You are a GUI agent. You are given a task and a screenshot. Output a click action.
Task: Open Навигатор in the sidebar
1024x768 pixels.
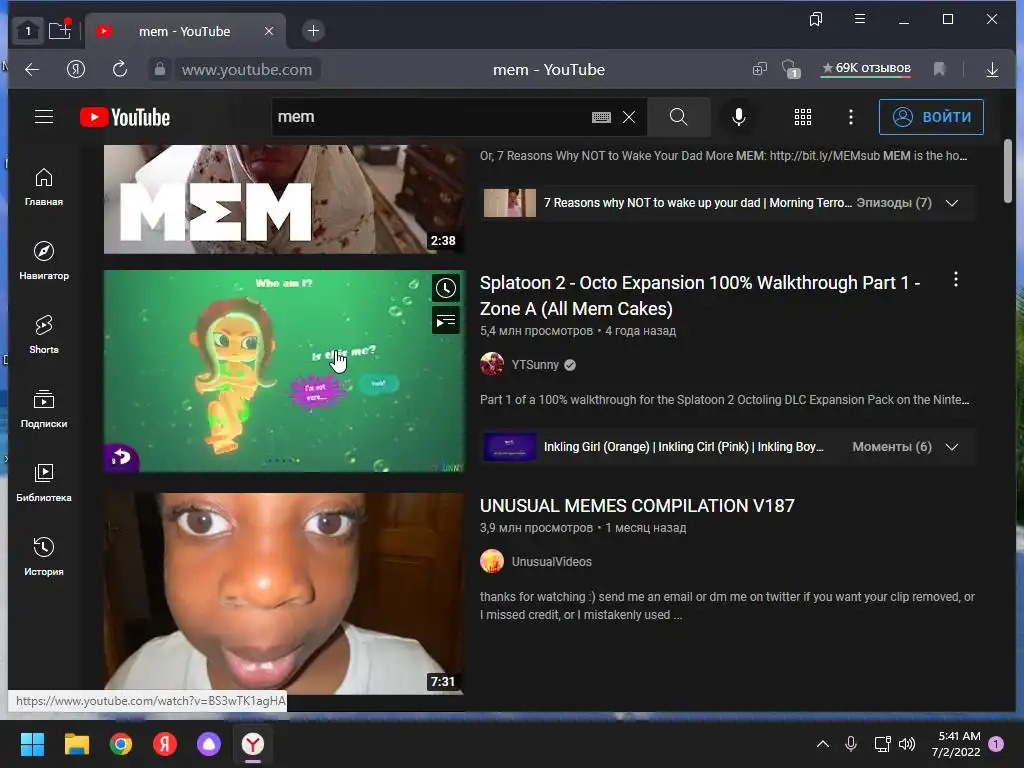[44, 261]
